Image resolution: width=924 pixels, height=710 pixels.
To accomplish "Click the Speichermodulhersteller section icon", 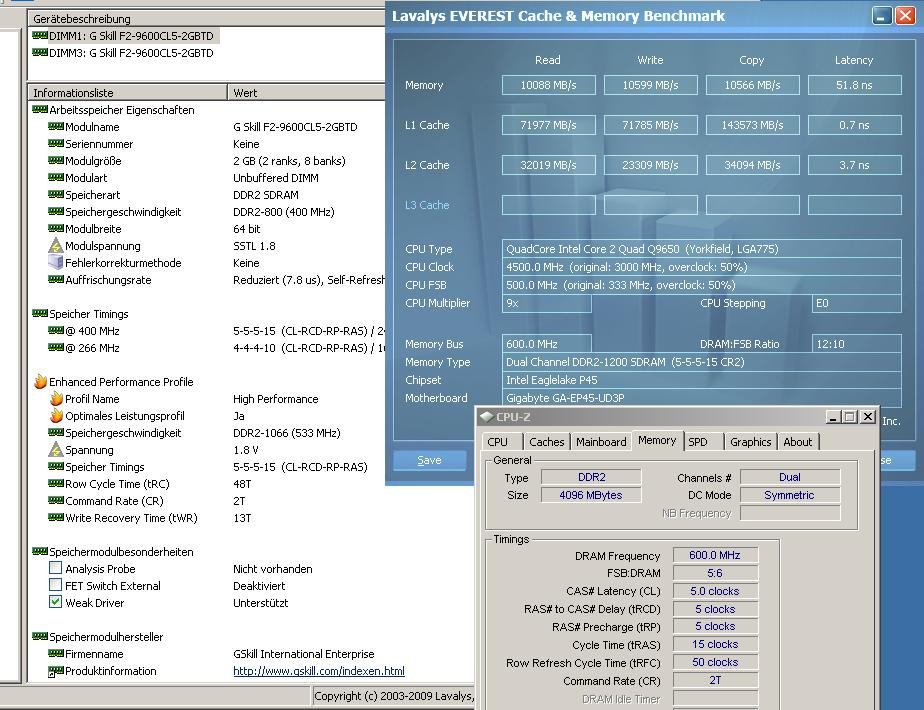I will pyautogui.click(x=39, y=636).
